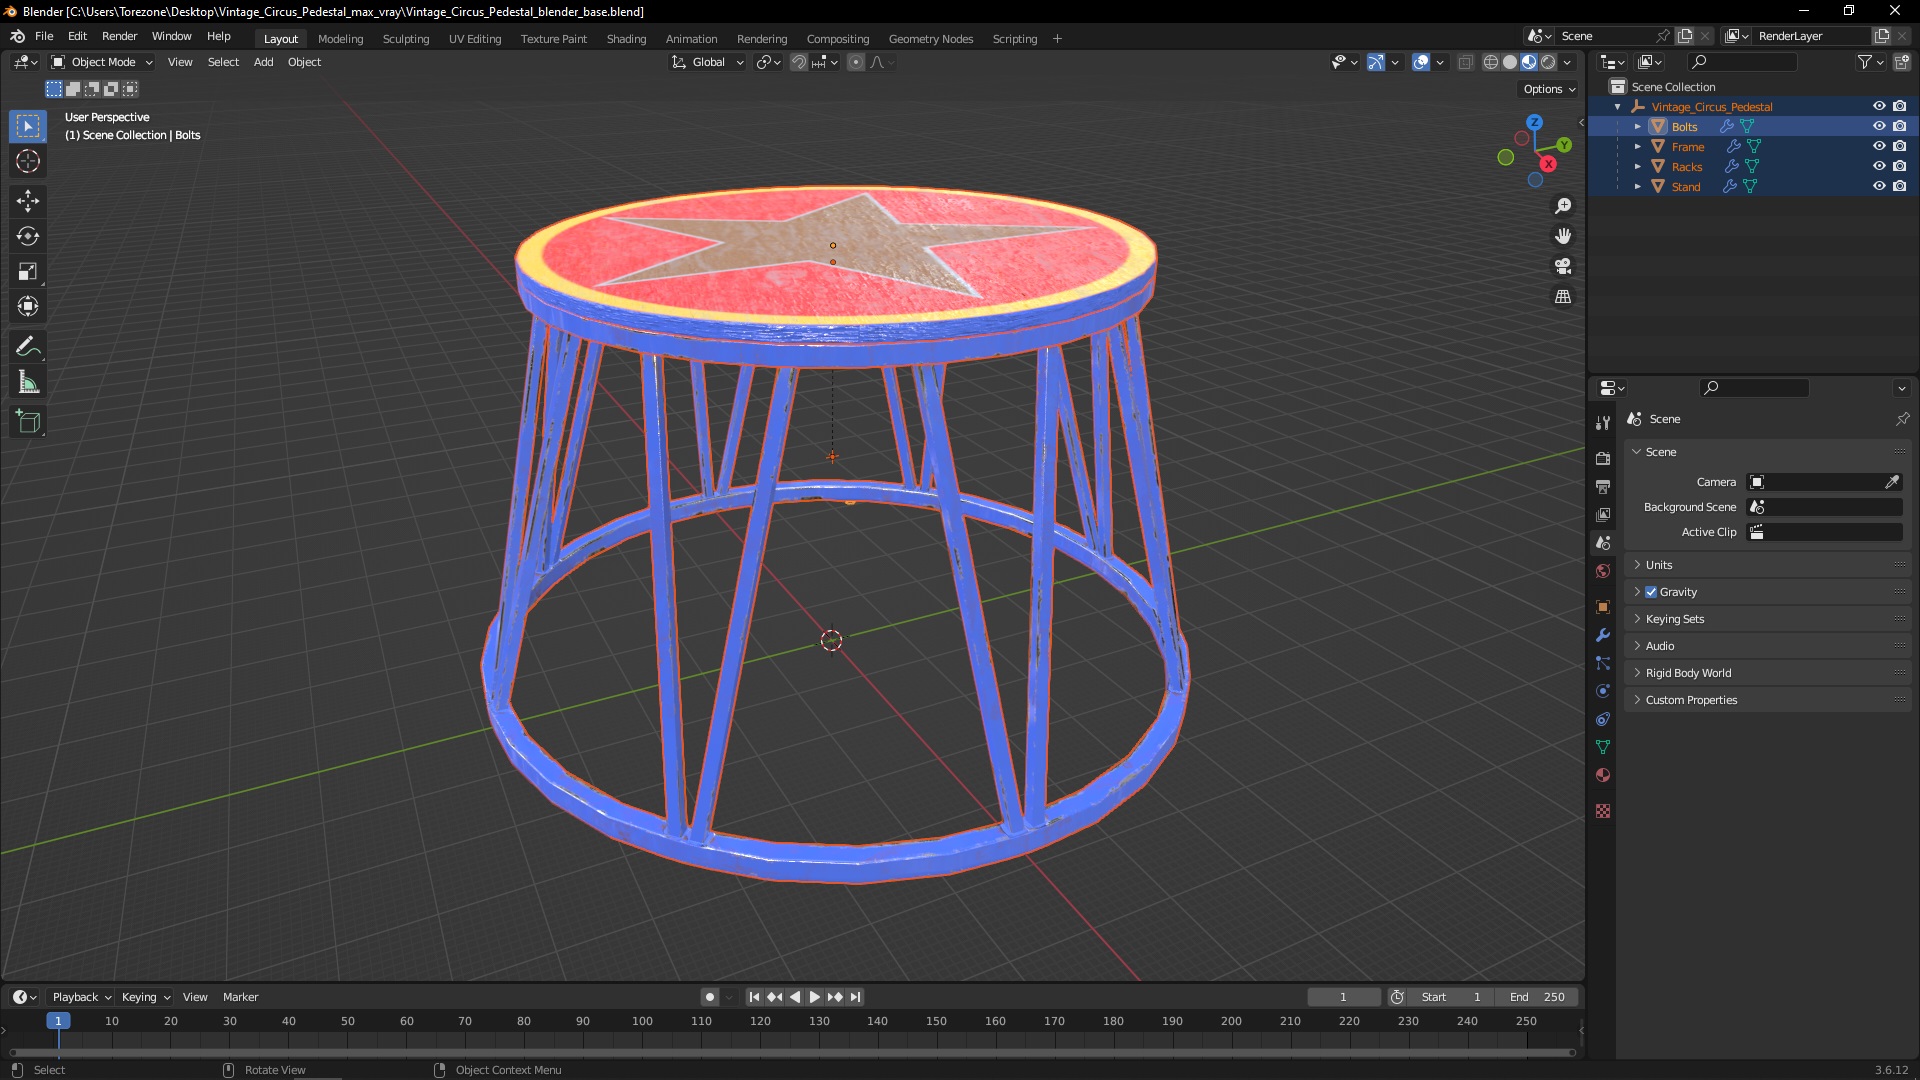Open the Physics properties tab
The height and width of the screenshot is (1080, 1920).
(1603, 691)
